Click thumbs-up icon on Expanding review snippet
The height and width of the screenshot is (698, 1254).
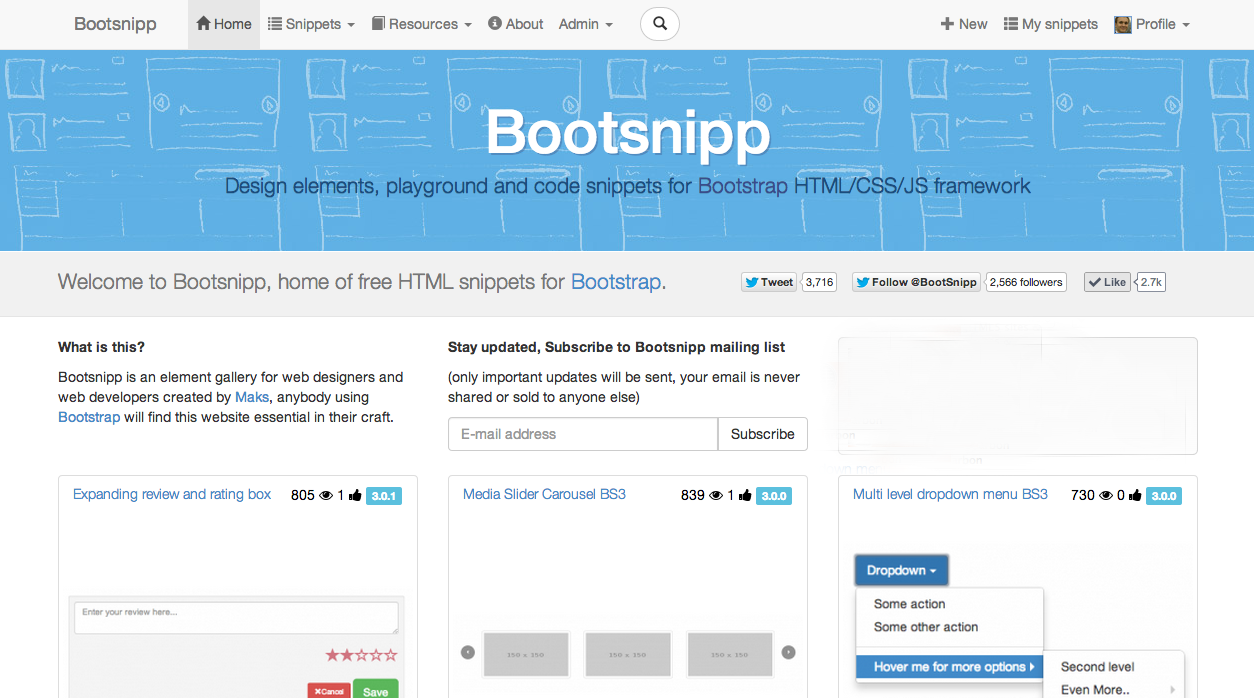coord(355,495)
